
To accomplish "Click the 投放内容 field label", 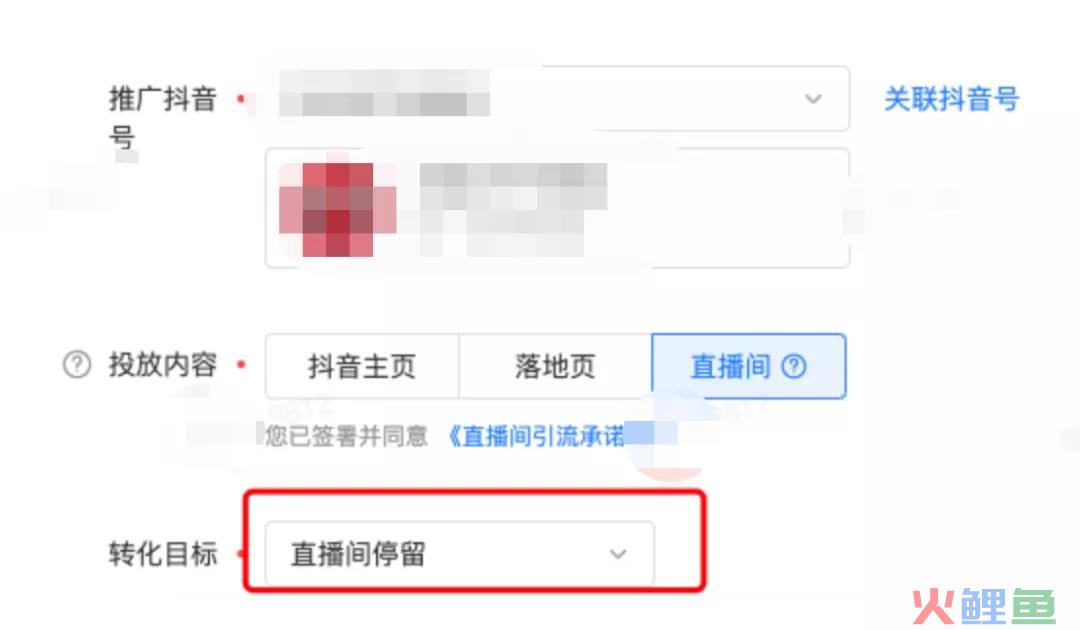I will click(163, 364).
